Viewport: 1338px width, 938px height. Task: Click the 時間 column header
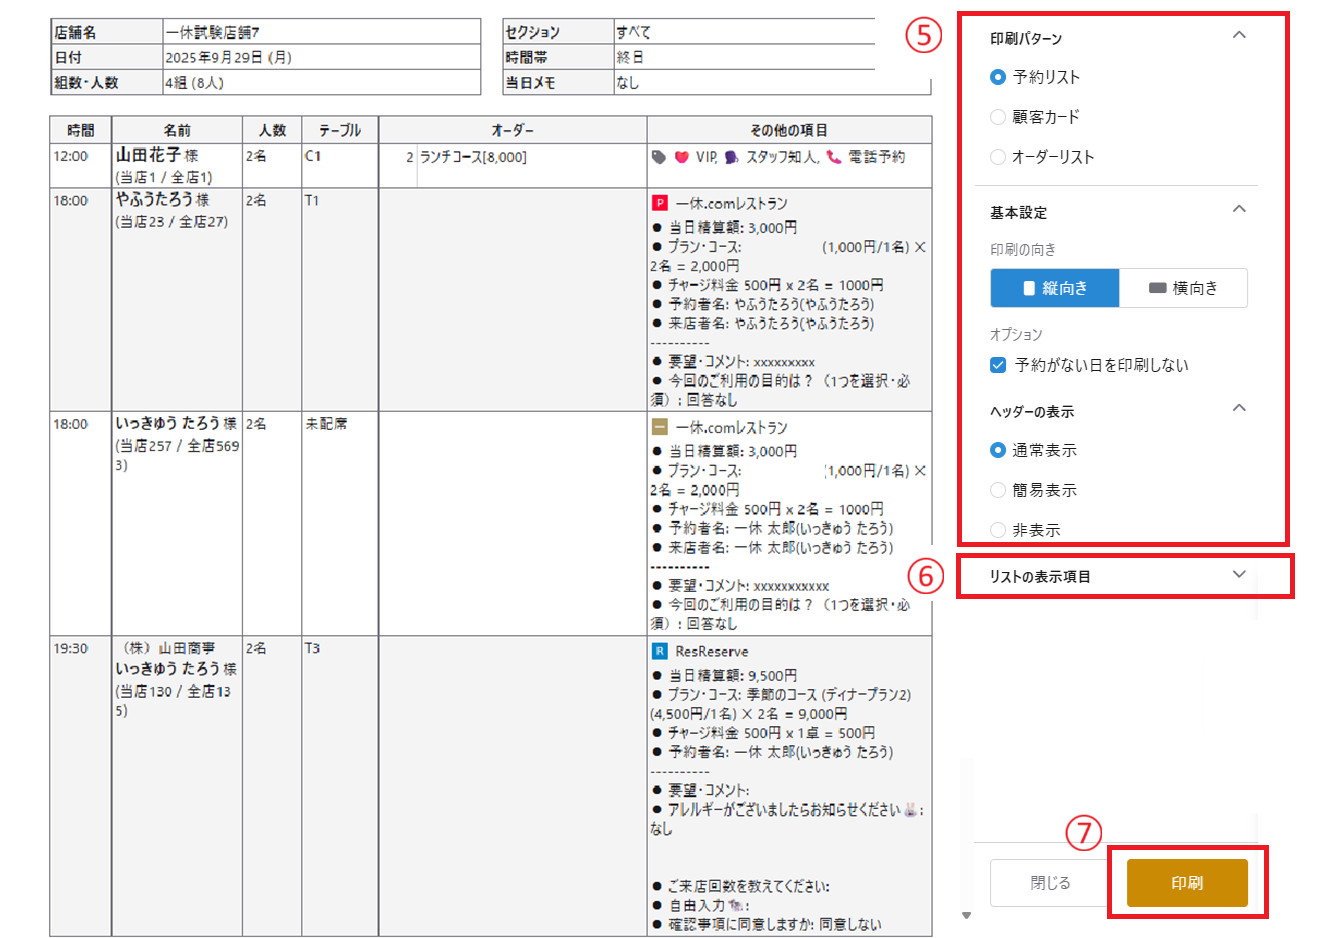tap(81, 130)
